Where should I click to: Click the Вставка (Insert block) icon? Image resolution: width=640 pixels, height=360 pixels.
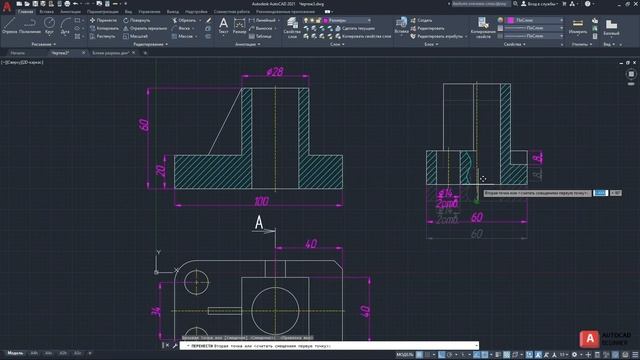tap(401, 25)
